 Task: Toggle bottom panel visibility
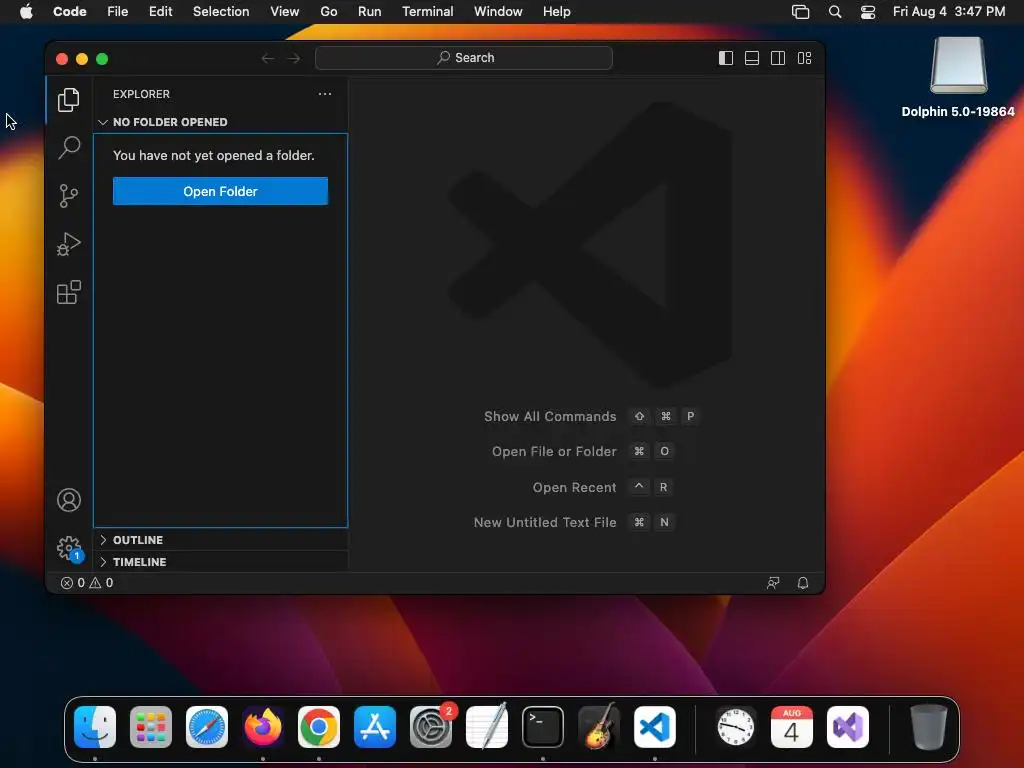tap(752, 58)
